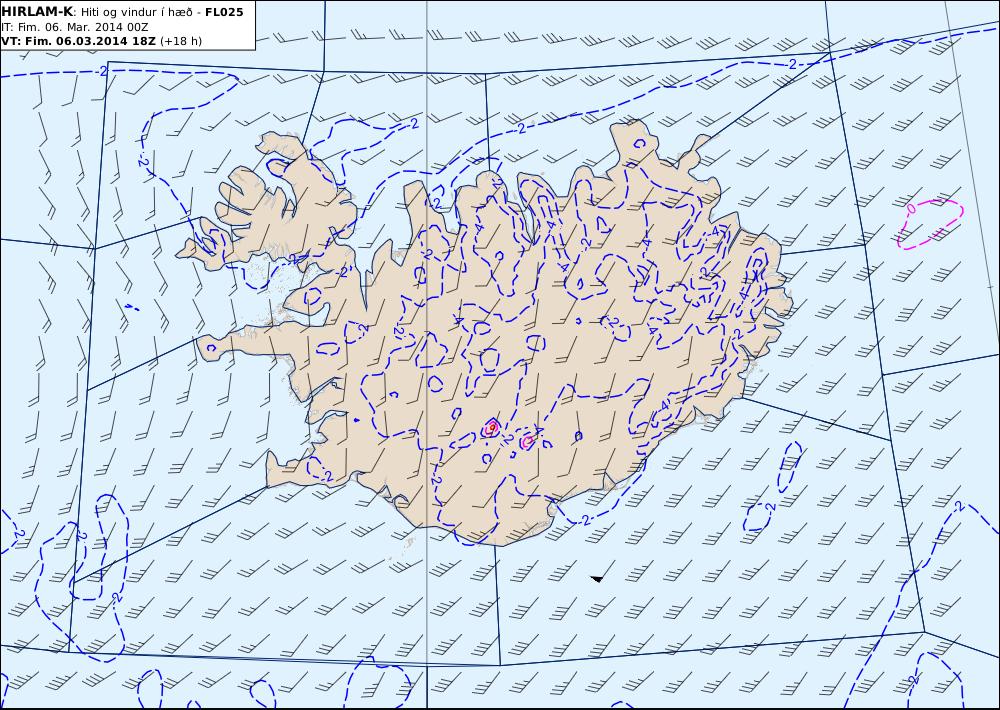The height and width of the screenshot is (710, 1000).
Task: Click the 'VT: Fim. 06.03.2014 18Z' valid time
Action: coord(78,41)
